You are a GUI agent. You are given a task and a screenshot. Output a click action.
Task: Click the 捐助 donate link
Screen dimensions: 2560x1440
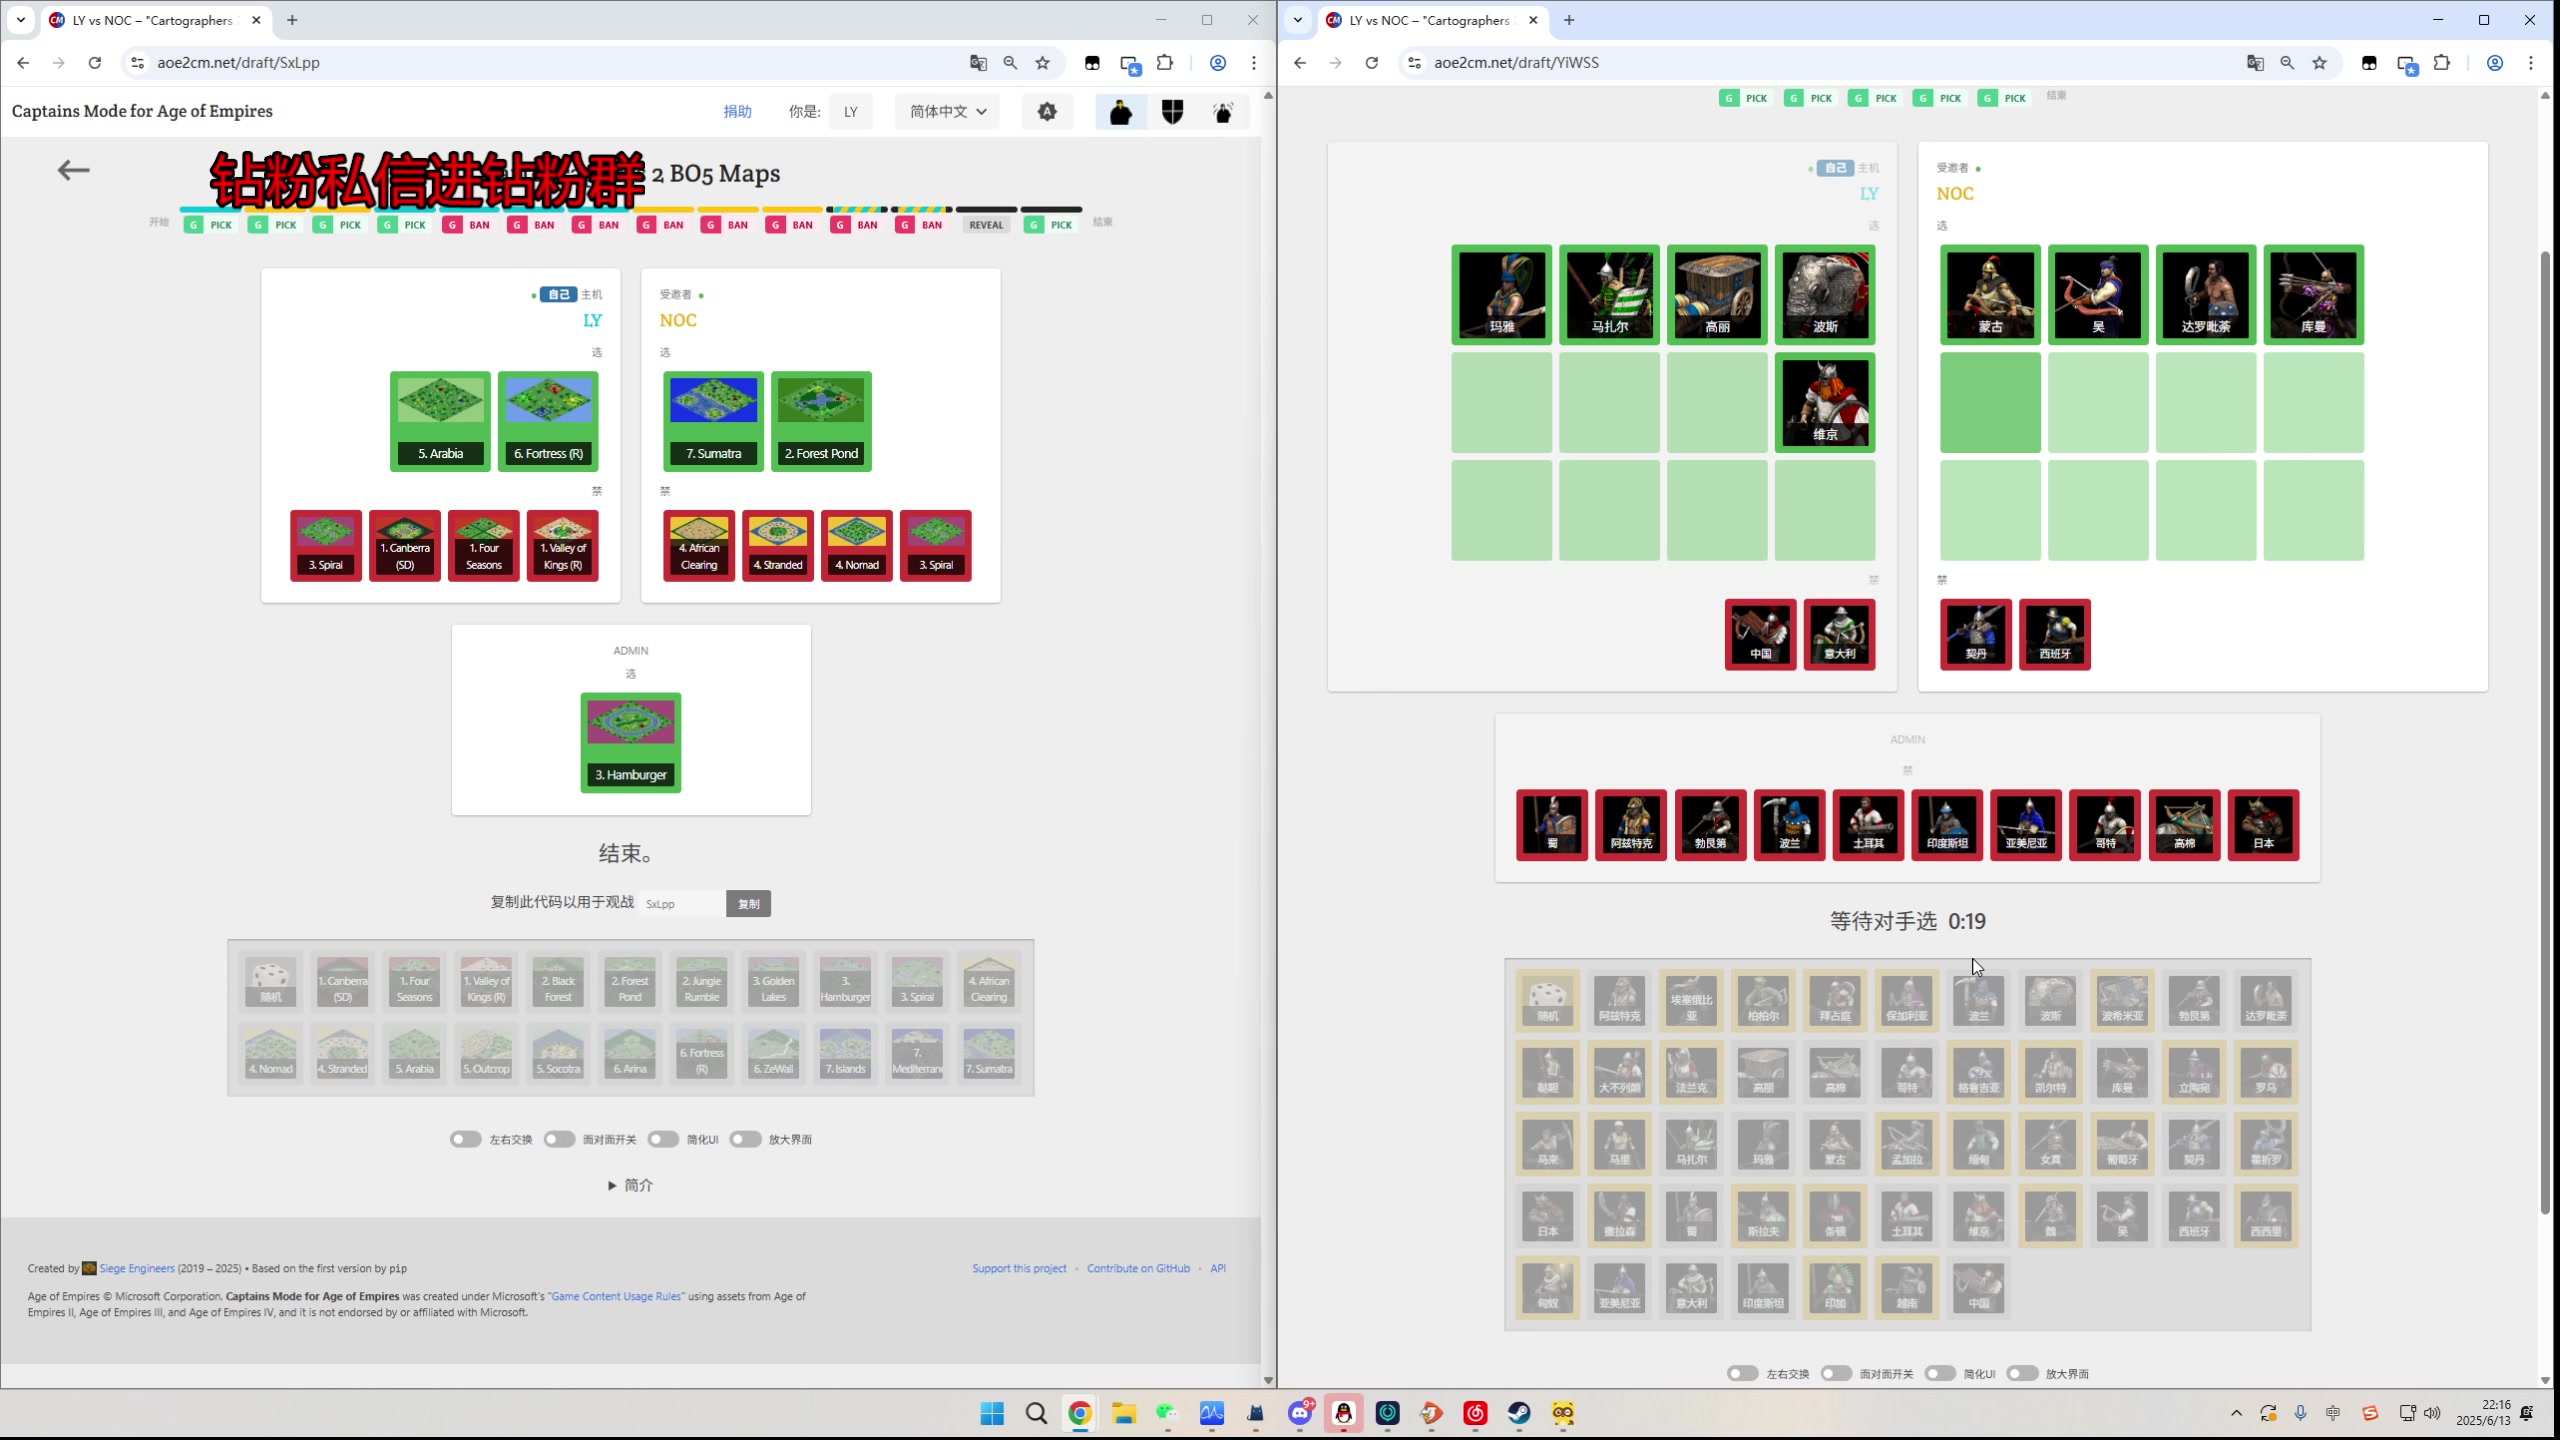coord(737,112)
